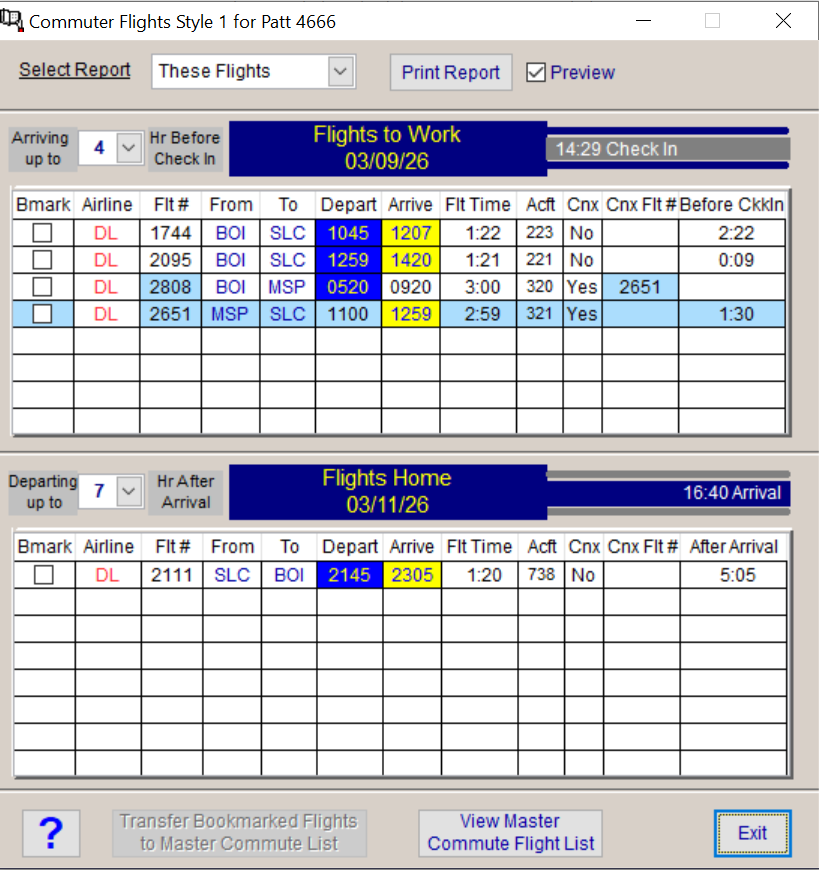819x870 pixels.
Task: Minimize the Commuter Flights window
Action: click(642, 21)
